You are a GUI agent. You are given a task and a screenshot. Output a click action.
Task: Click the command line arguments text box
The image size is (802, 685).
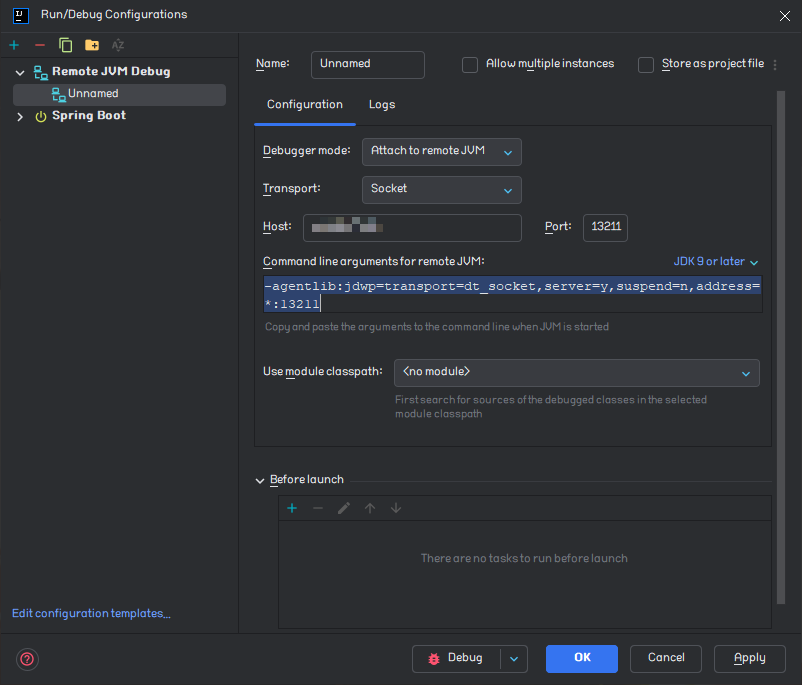[x=513, y=294]
